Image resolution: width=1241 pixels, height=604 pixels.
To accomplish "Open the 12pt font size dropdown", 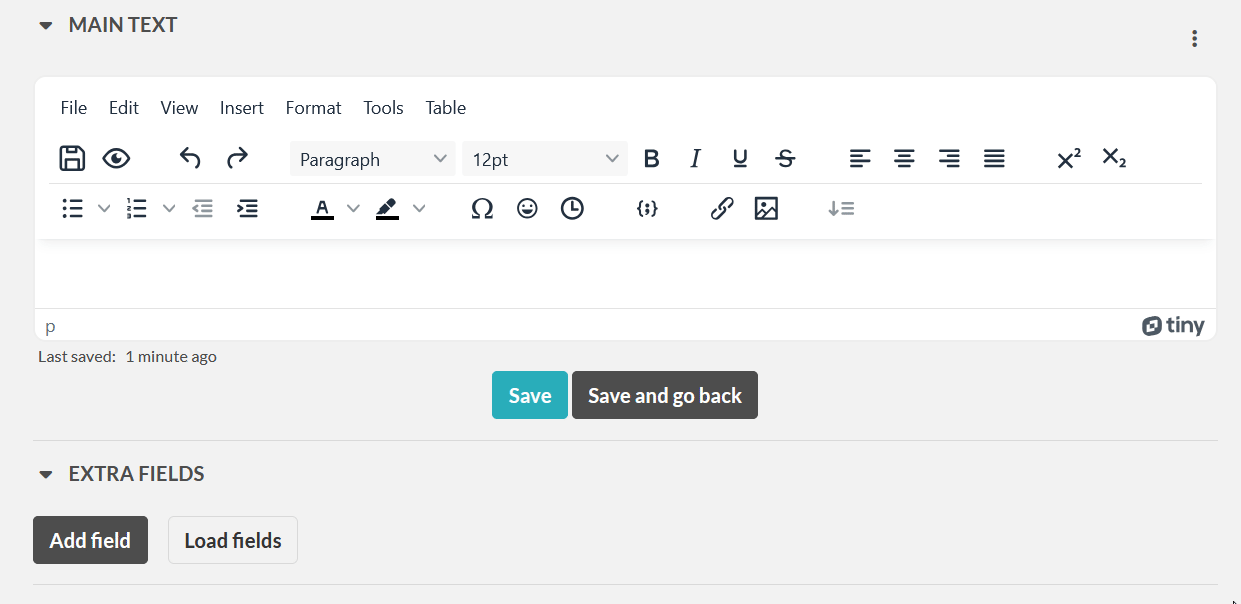I will click(544, 159).
